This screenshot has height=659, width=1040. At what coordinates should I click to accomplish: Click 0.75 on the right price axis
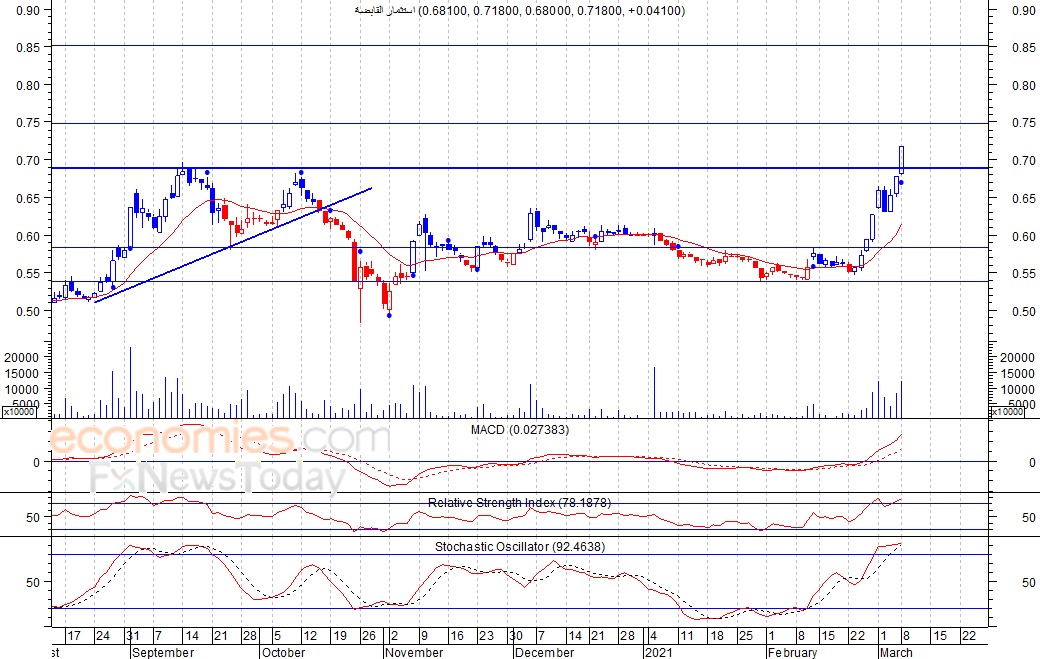1023,122
